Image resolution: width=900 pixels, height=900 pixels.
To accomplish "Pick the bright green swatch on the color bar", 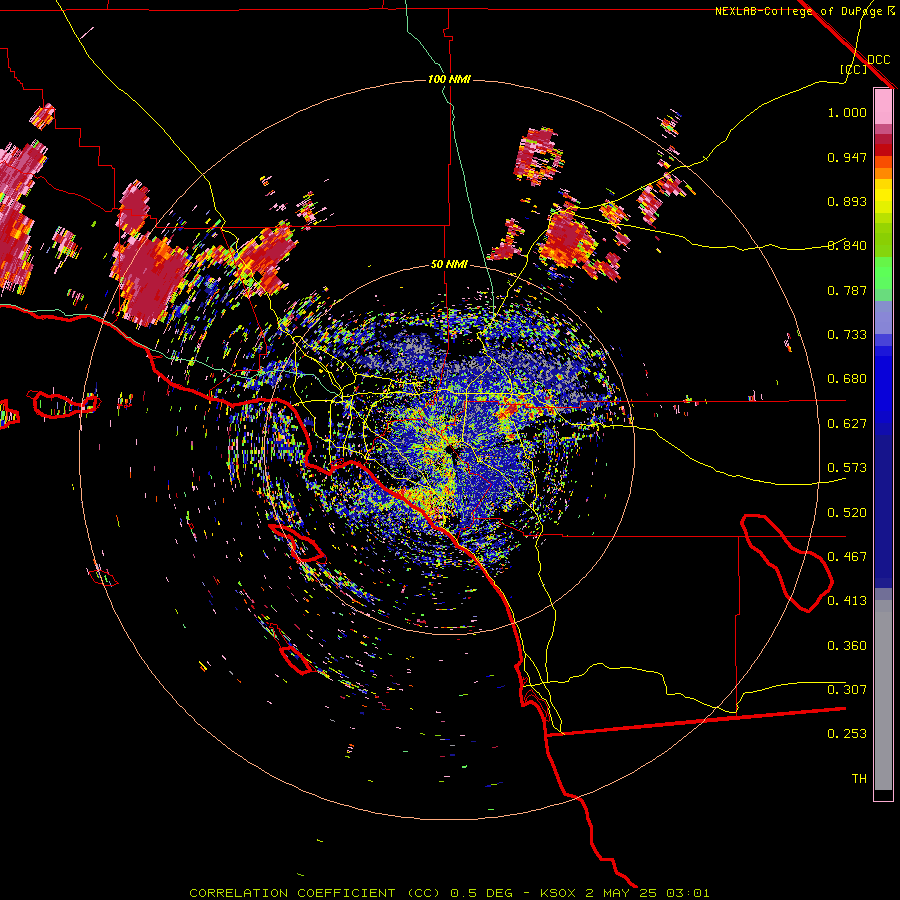I will 883,273.
